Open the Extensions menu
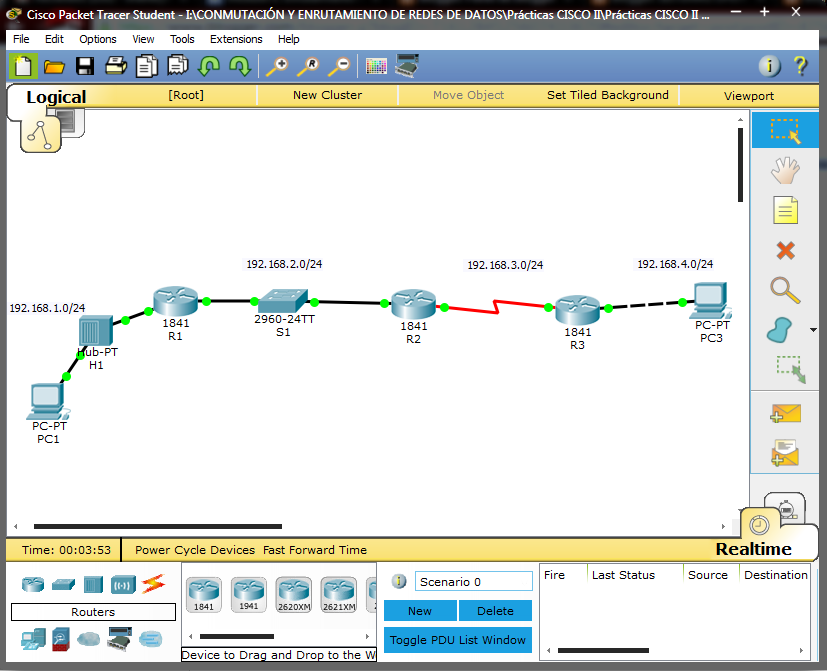The width and height of the screenshot is (827, 671). click(x=236, y=39)
